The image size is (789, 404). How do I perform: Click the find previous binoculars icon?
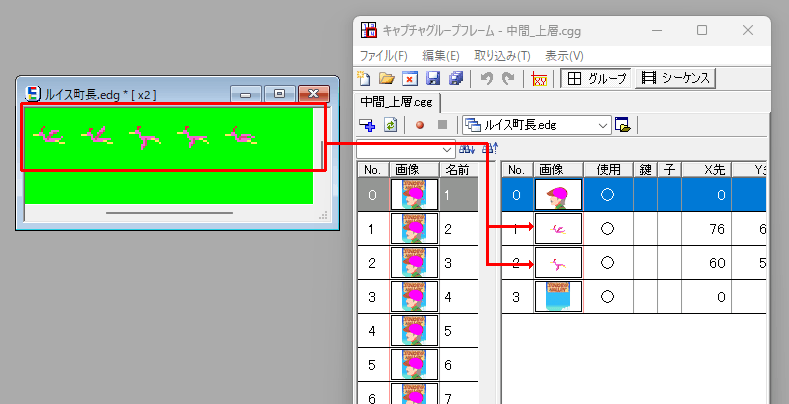click(x=490, y=149)
